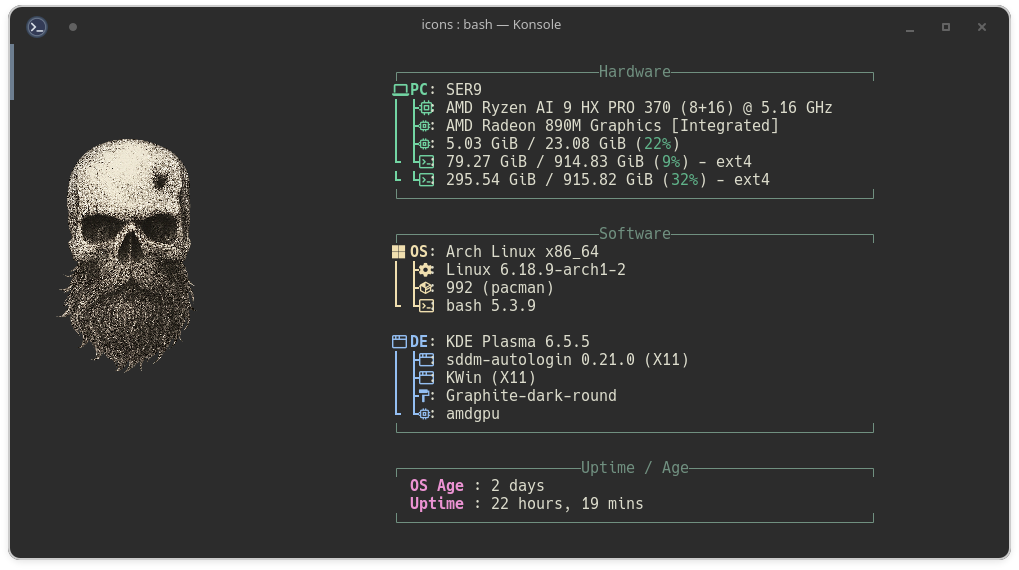Maximize the Konsole window
Screen dimensions: 1019x570
point(945,27)
